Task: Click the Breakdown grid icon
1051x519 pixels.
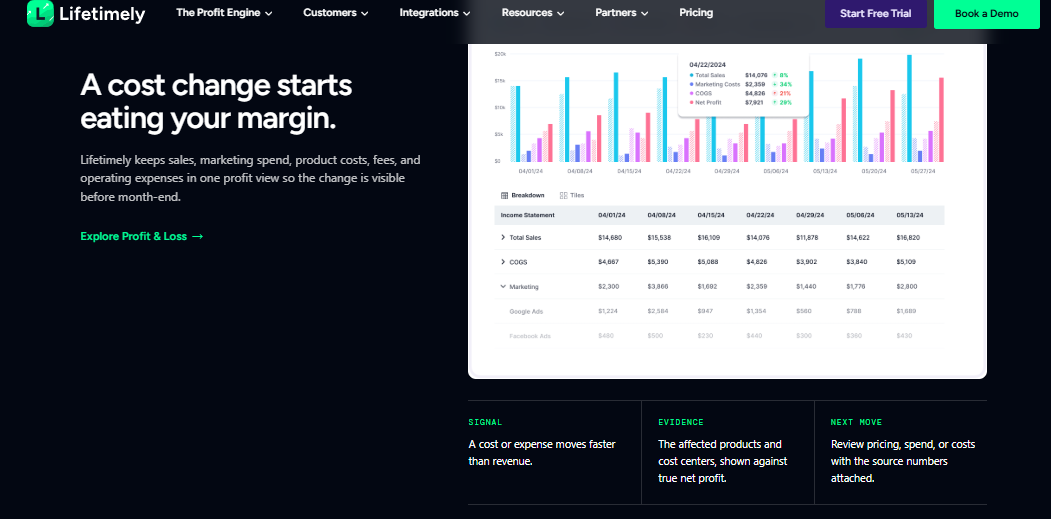Action: (505, 195)
